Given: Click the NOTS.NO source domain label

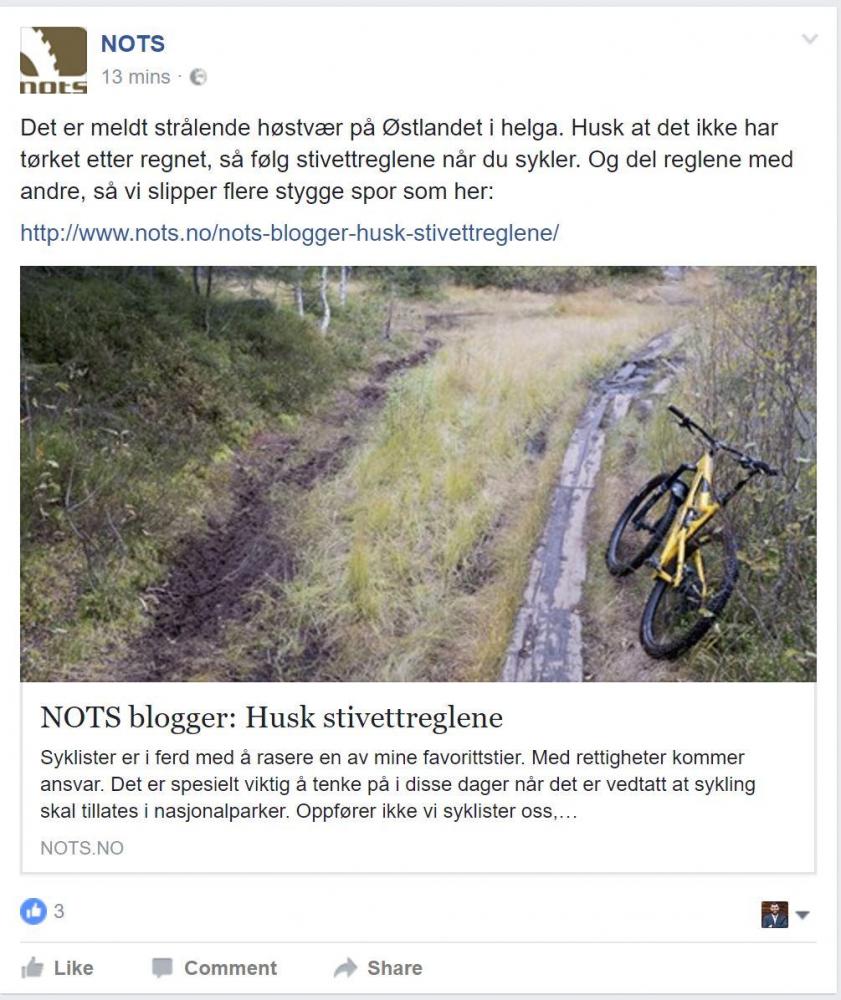Looking at the screenshot, I should (x=82, y=848).
